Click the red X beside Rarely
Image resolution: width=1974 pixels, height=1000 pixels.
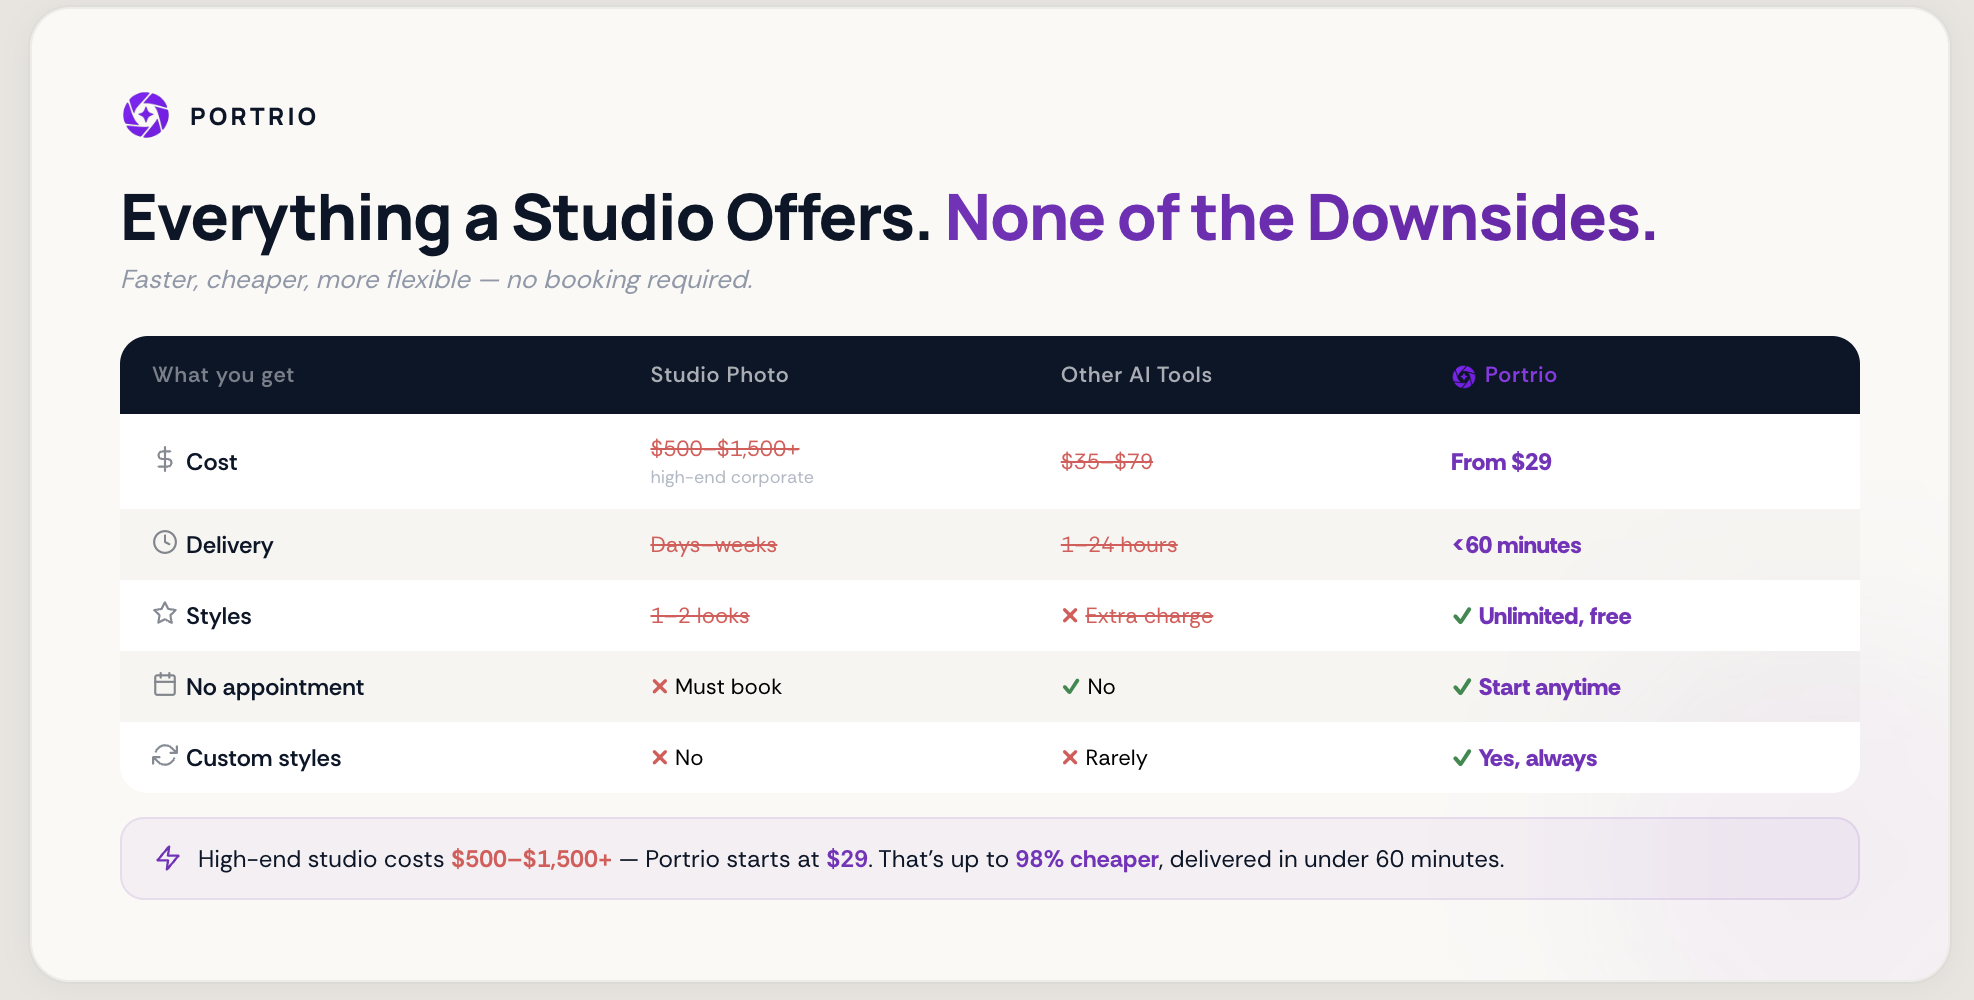tap(1070, 757)
